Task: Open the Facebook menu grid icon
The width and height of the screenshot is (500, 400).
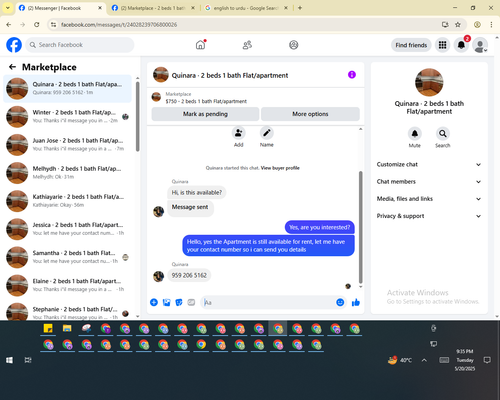Action: tap(442, 45)
